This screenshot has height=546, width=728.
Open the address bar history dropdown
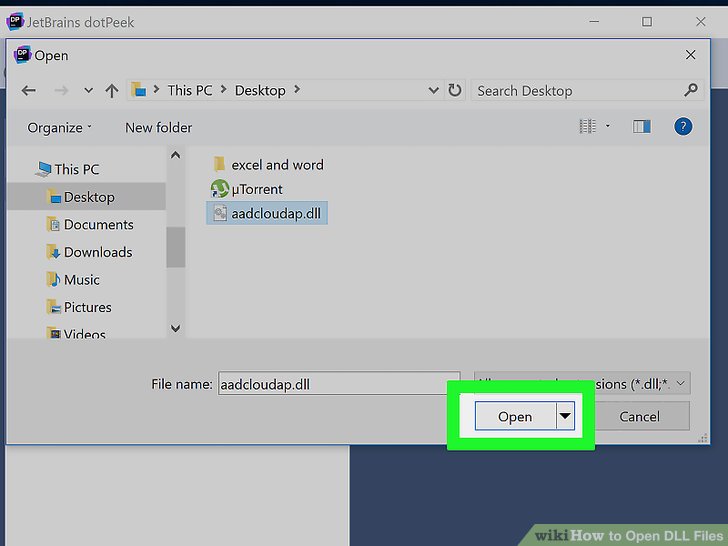coord(433,90)
